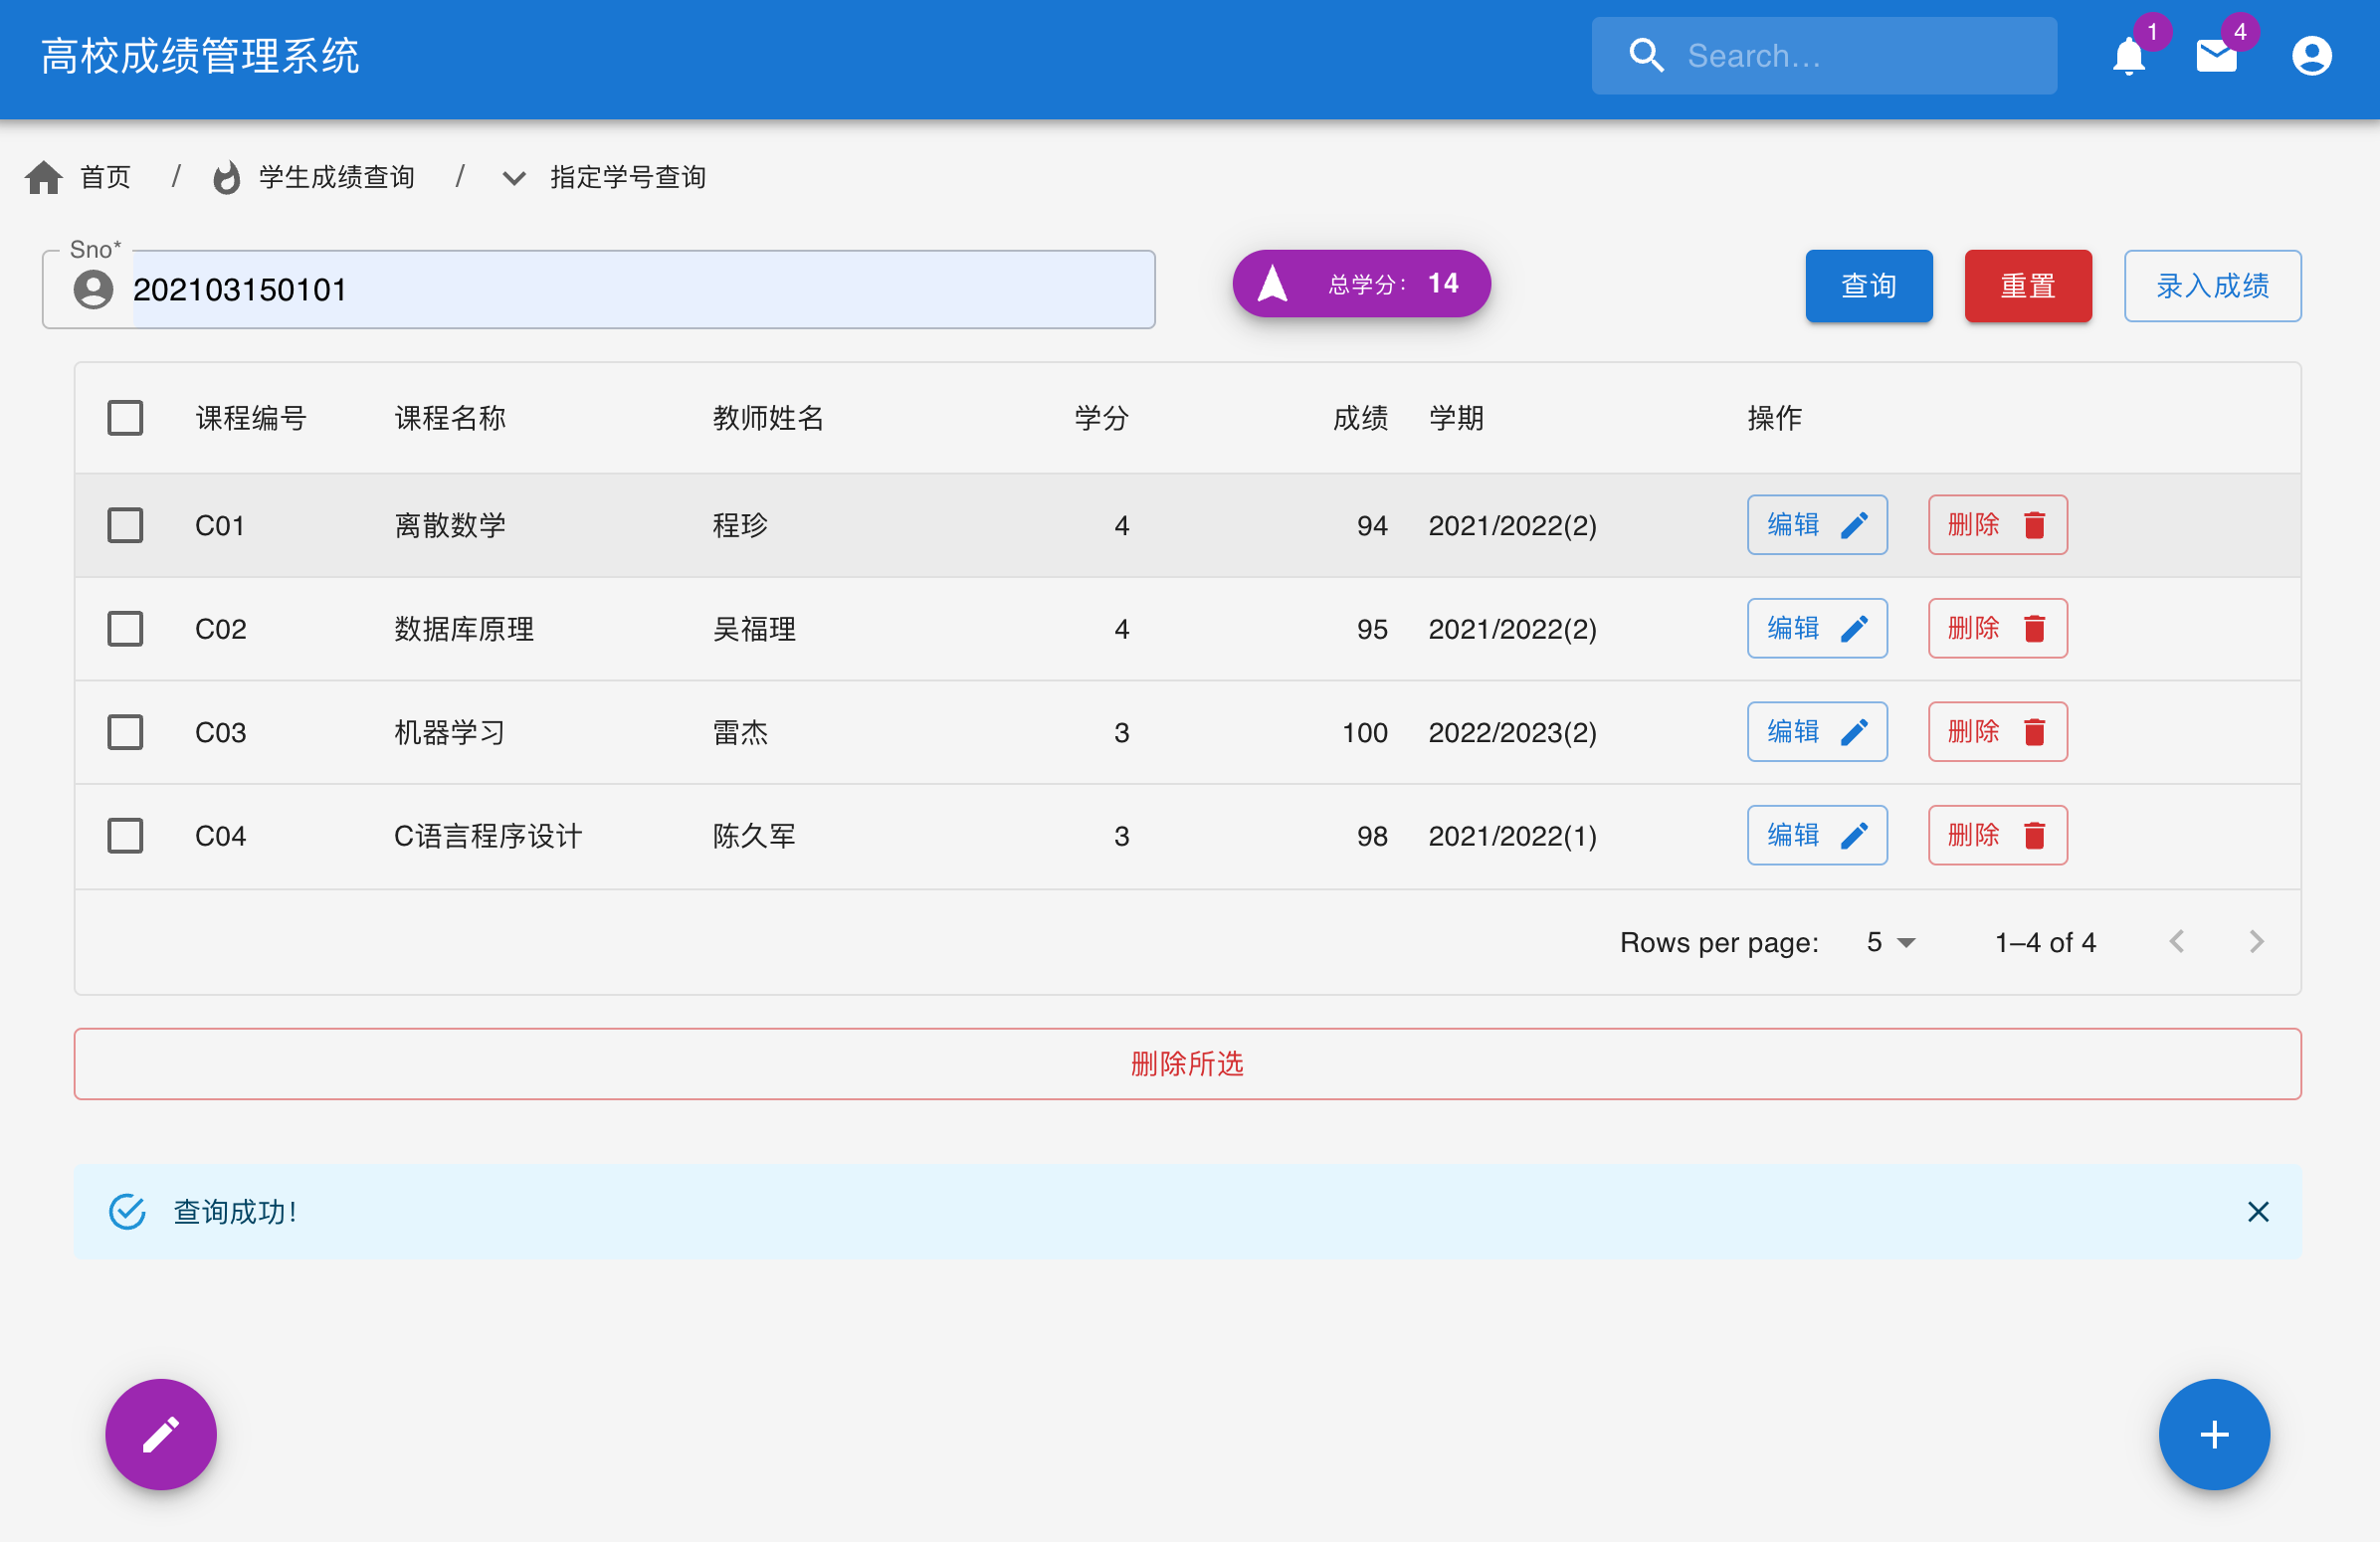Click the blue 查询 button
Image resolution: width=2380 pixels, height=1542 pixels.
(x=1868, y=286)
